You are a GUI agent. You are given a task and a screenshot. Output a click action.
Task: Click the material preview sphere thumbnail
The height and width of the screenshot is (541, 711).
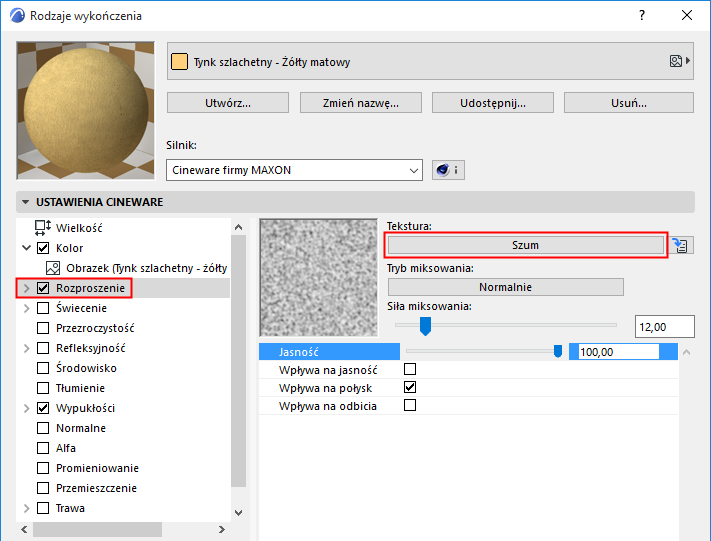pyautogui.click(x=86, y=111)
